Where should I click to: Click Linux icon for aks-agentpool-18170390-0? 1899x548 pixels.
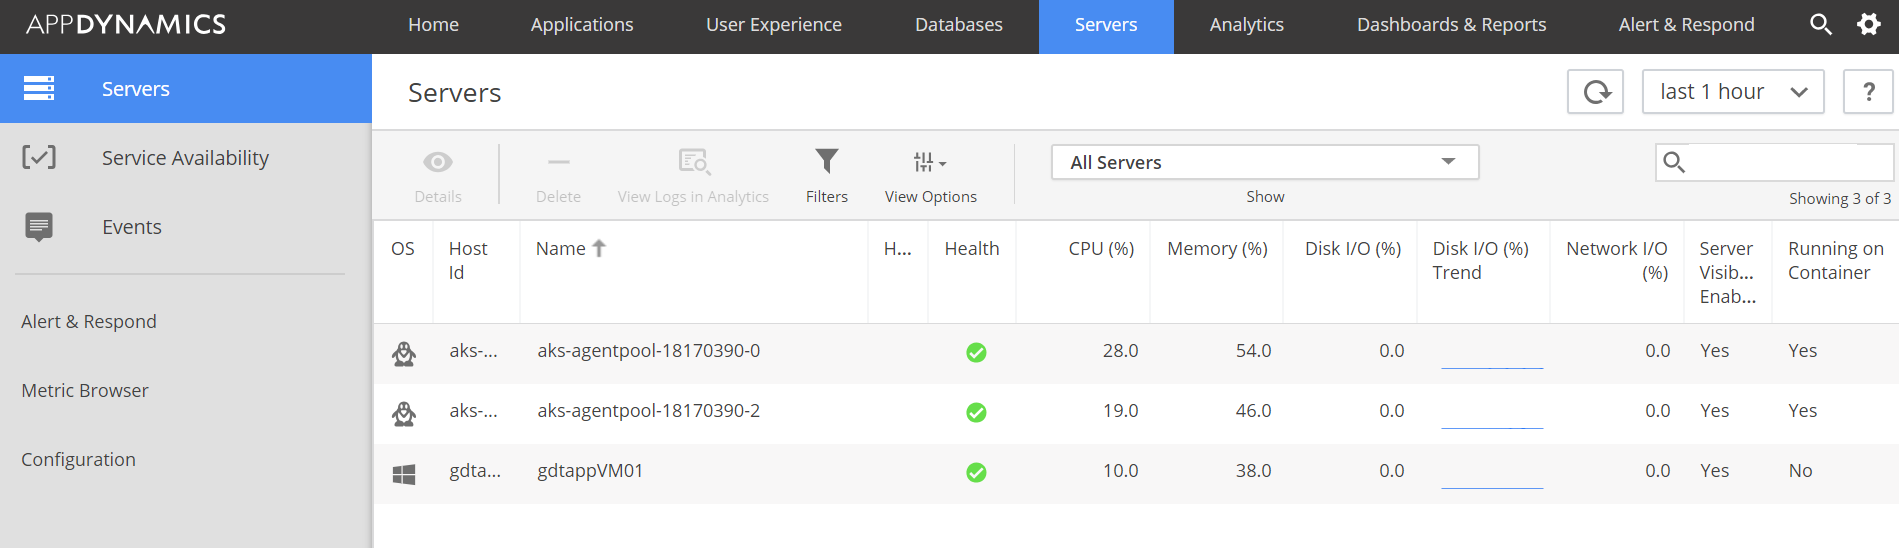(404, 353)
